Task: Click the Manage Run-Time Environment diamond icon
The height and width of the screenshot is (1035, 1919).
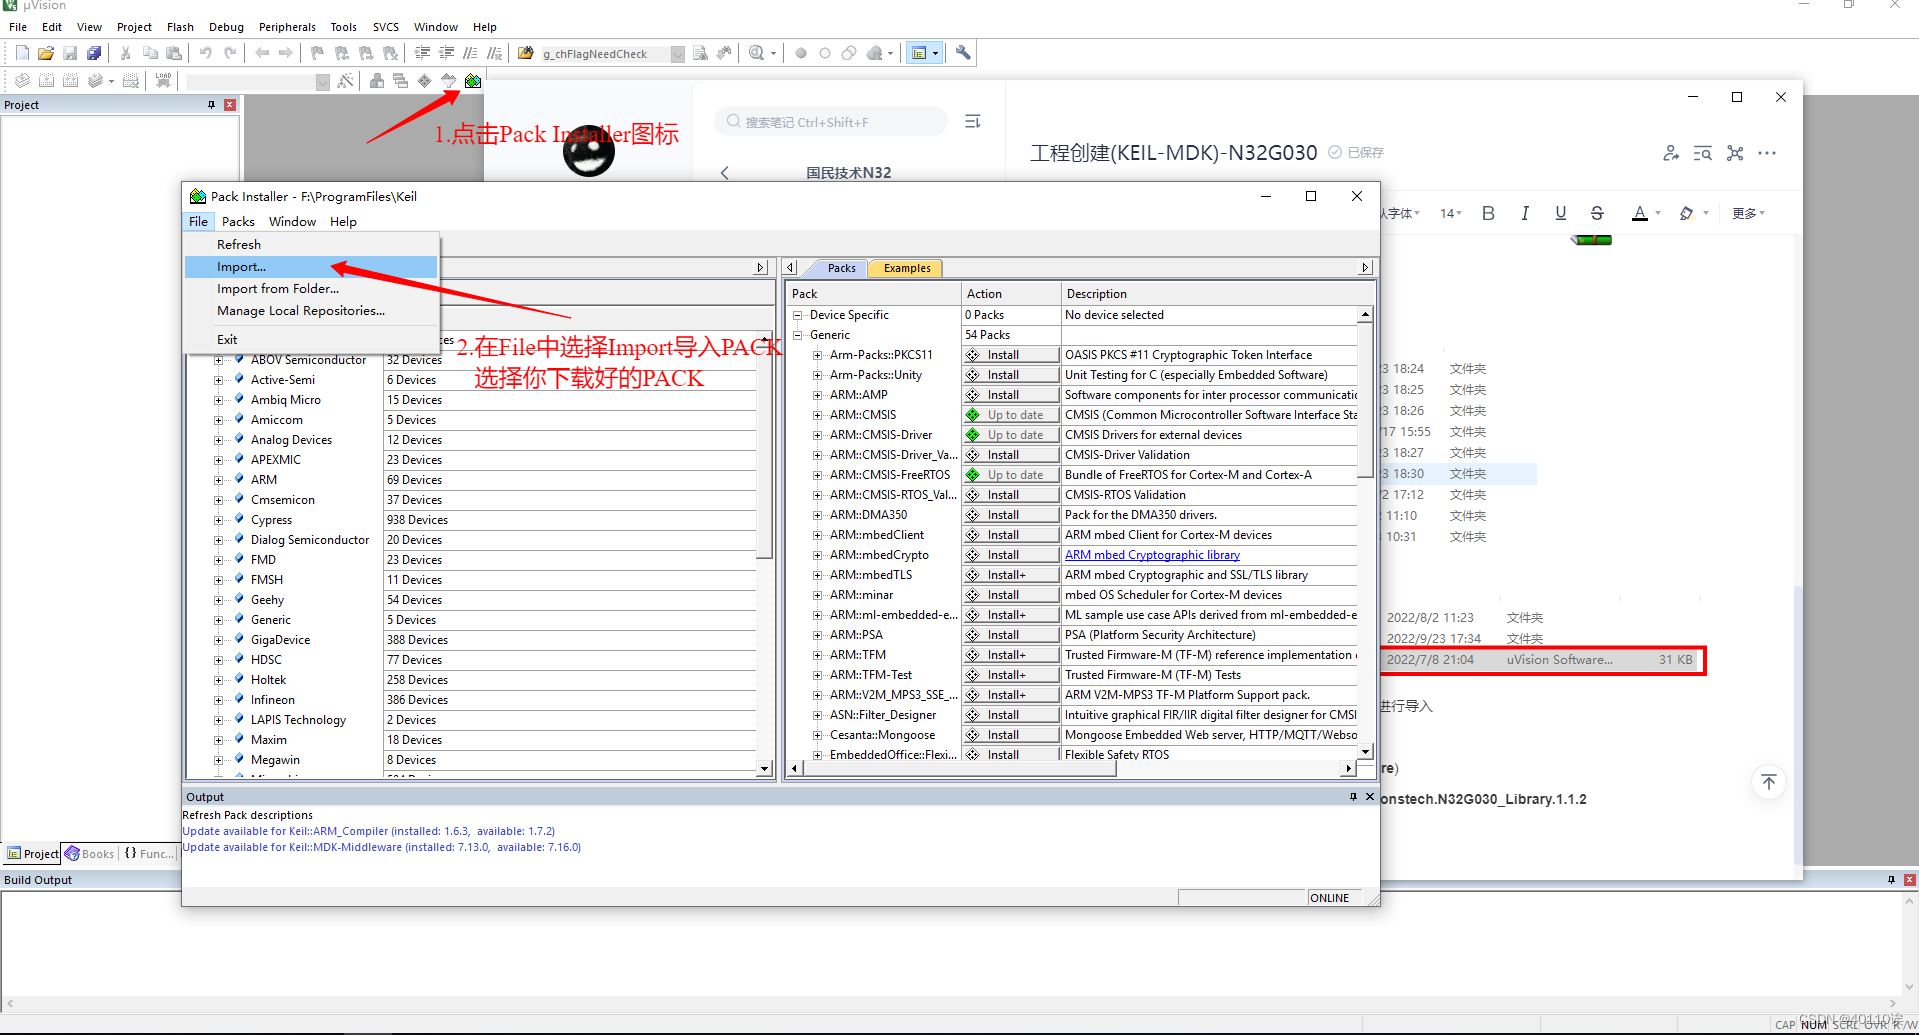Action: [x=425, y=81]
